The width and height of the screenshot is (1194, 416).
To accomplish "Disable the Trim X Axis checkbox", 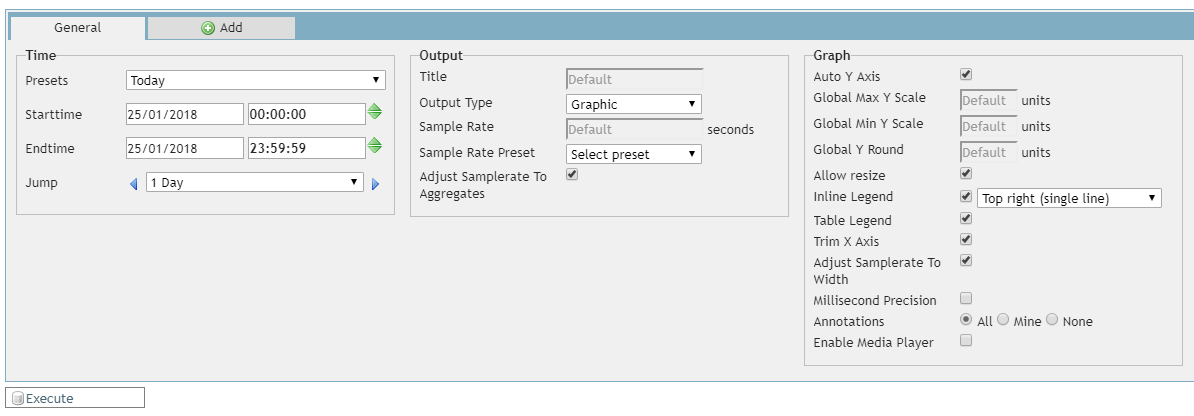I will [966, 240].
